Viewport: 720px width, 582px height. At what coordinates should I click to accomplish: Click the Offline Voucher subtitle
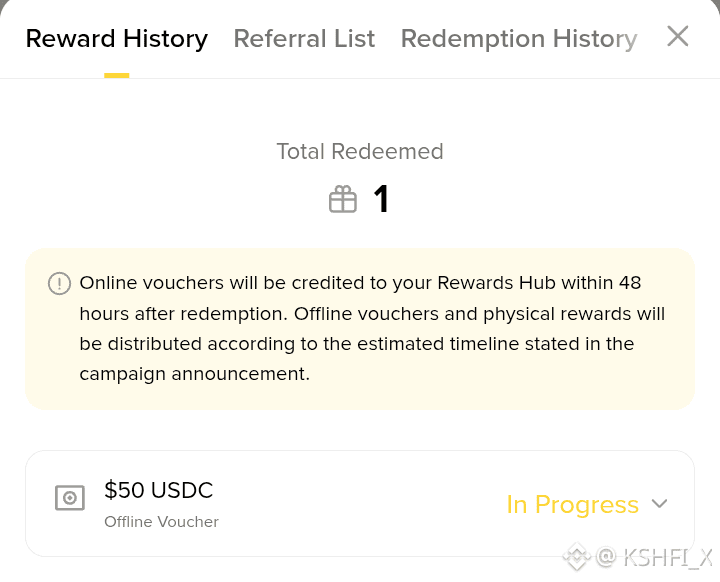point(161,522)
